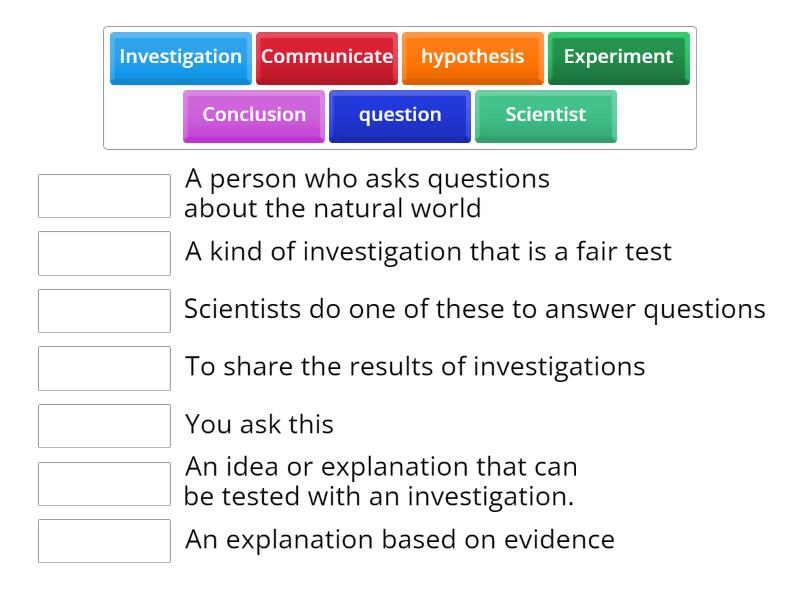Click the clue about the natural world
This screenshot has height=600, width=800.
click(x=368, y=193)
